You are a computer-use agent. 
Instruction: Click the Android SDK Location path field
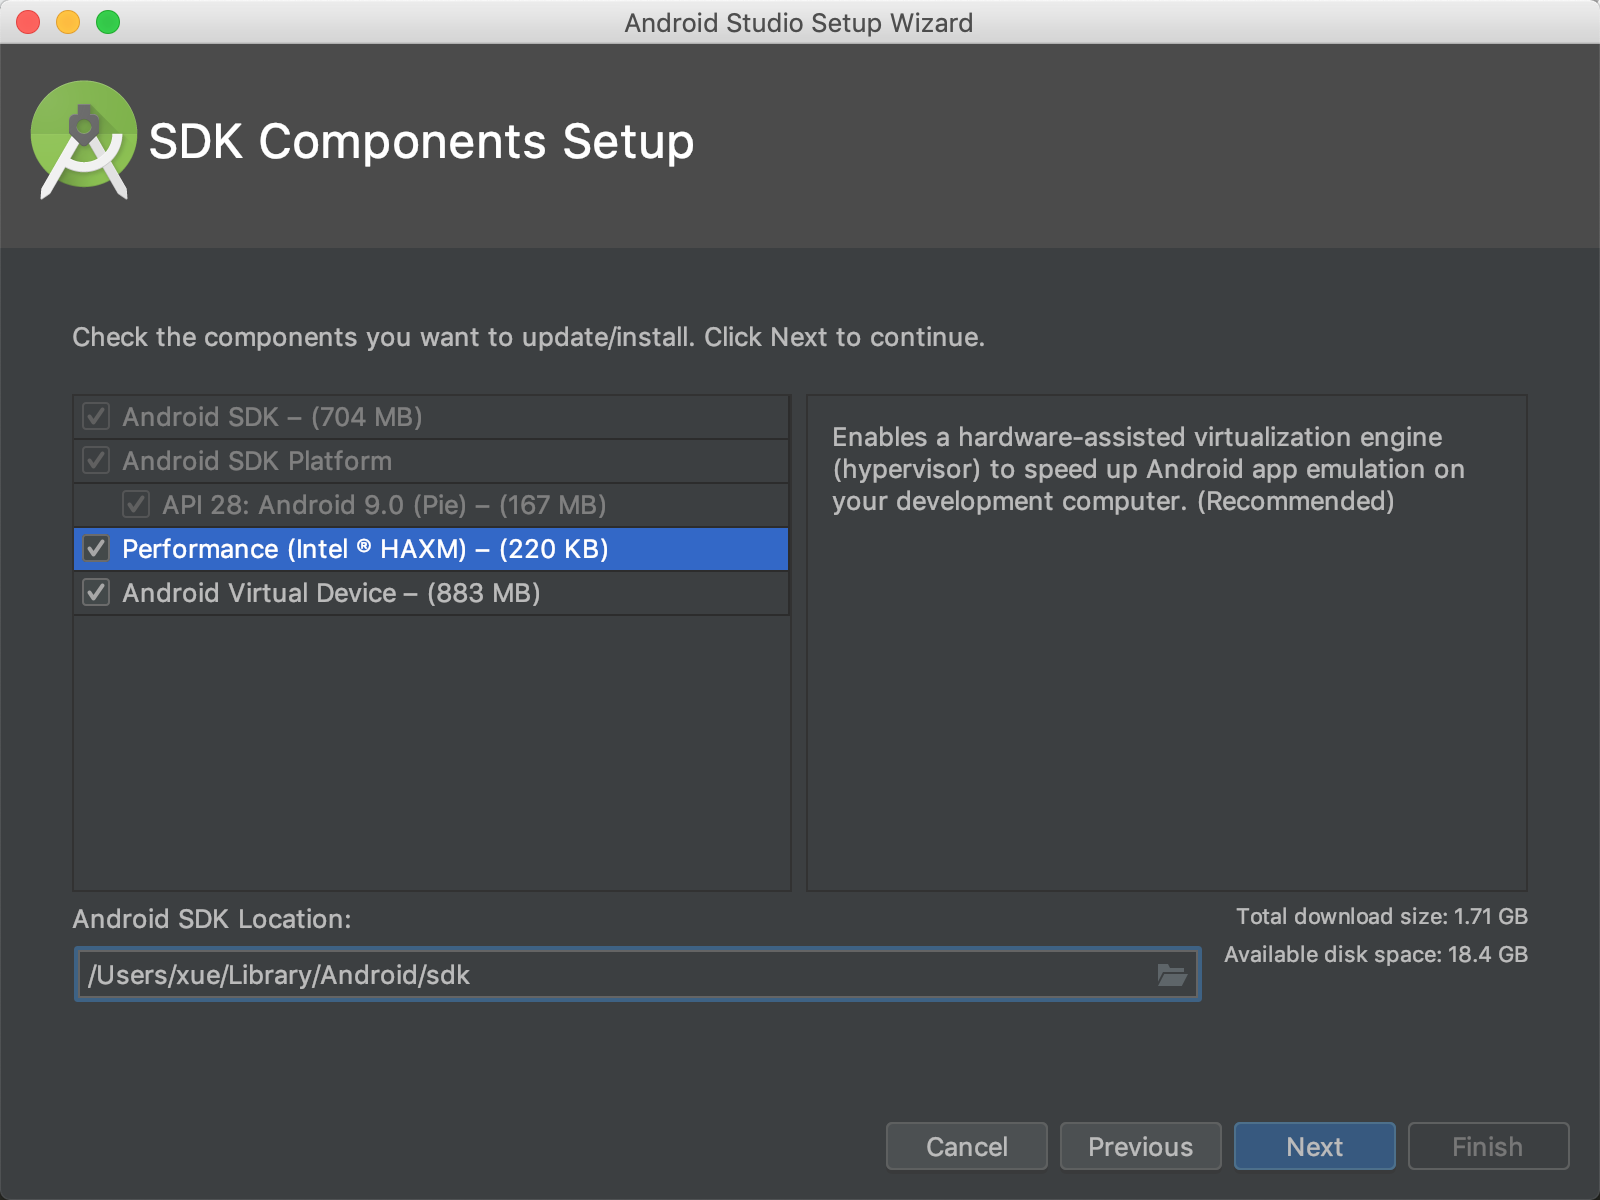point(610,975)
